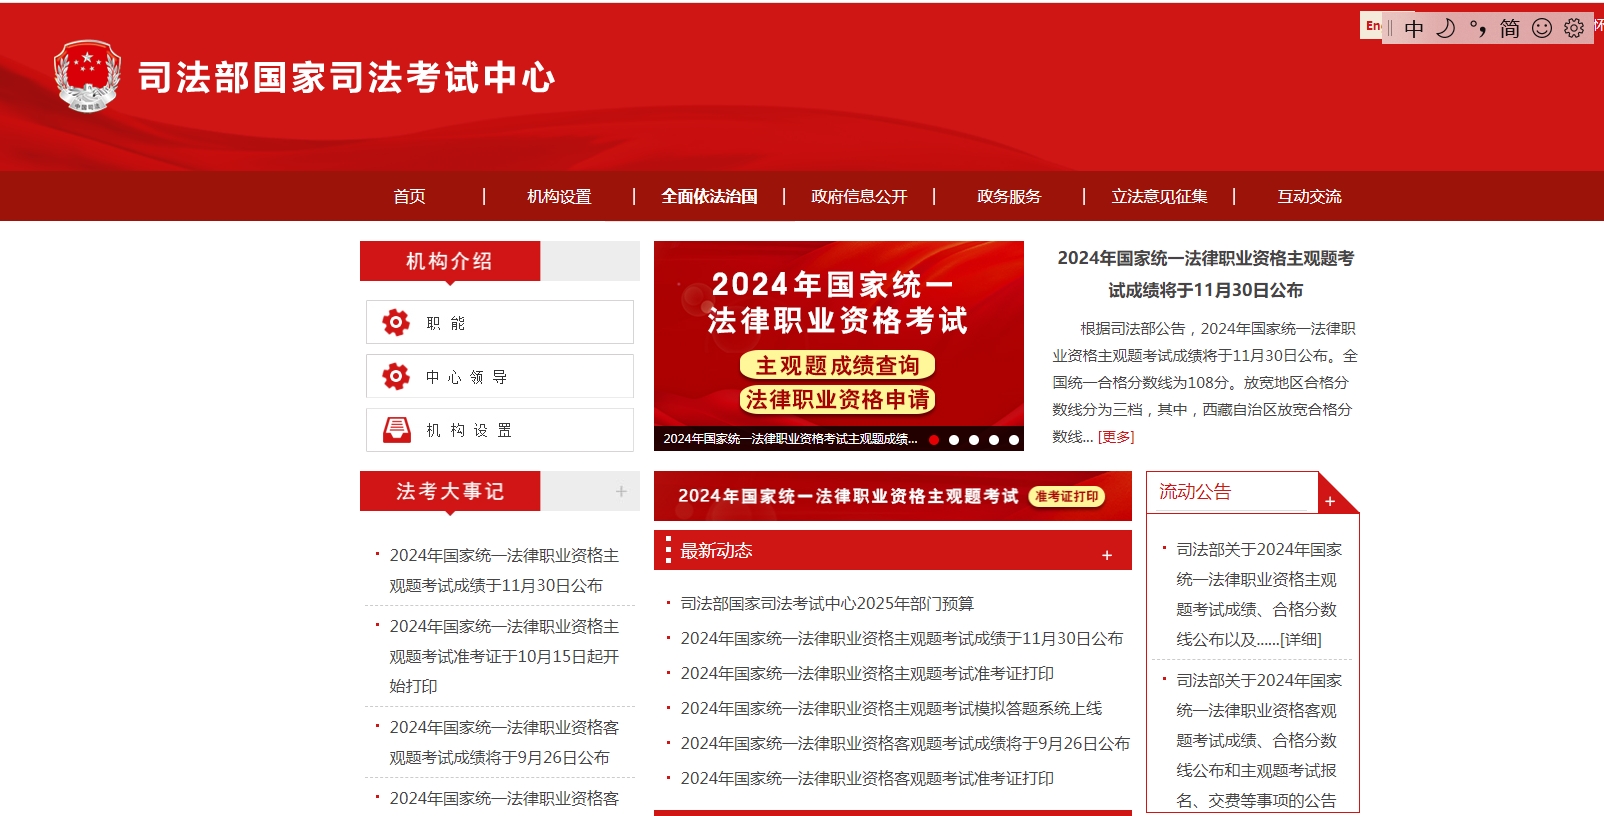Switch IME to Chinese mode (中)

click(1413, 28)
